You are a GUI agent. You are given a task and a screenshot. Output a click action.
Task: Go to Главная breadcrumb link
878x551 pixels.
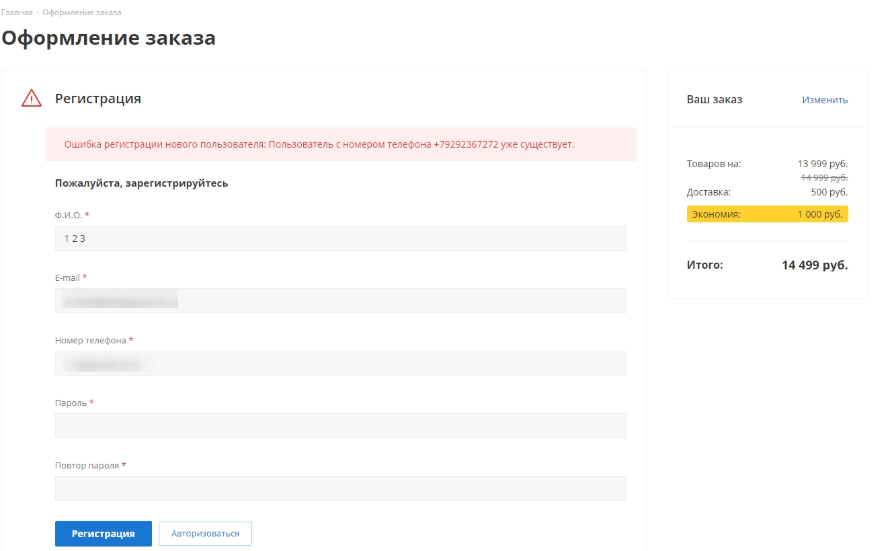pos(17,12)
